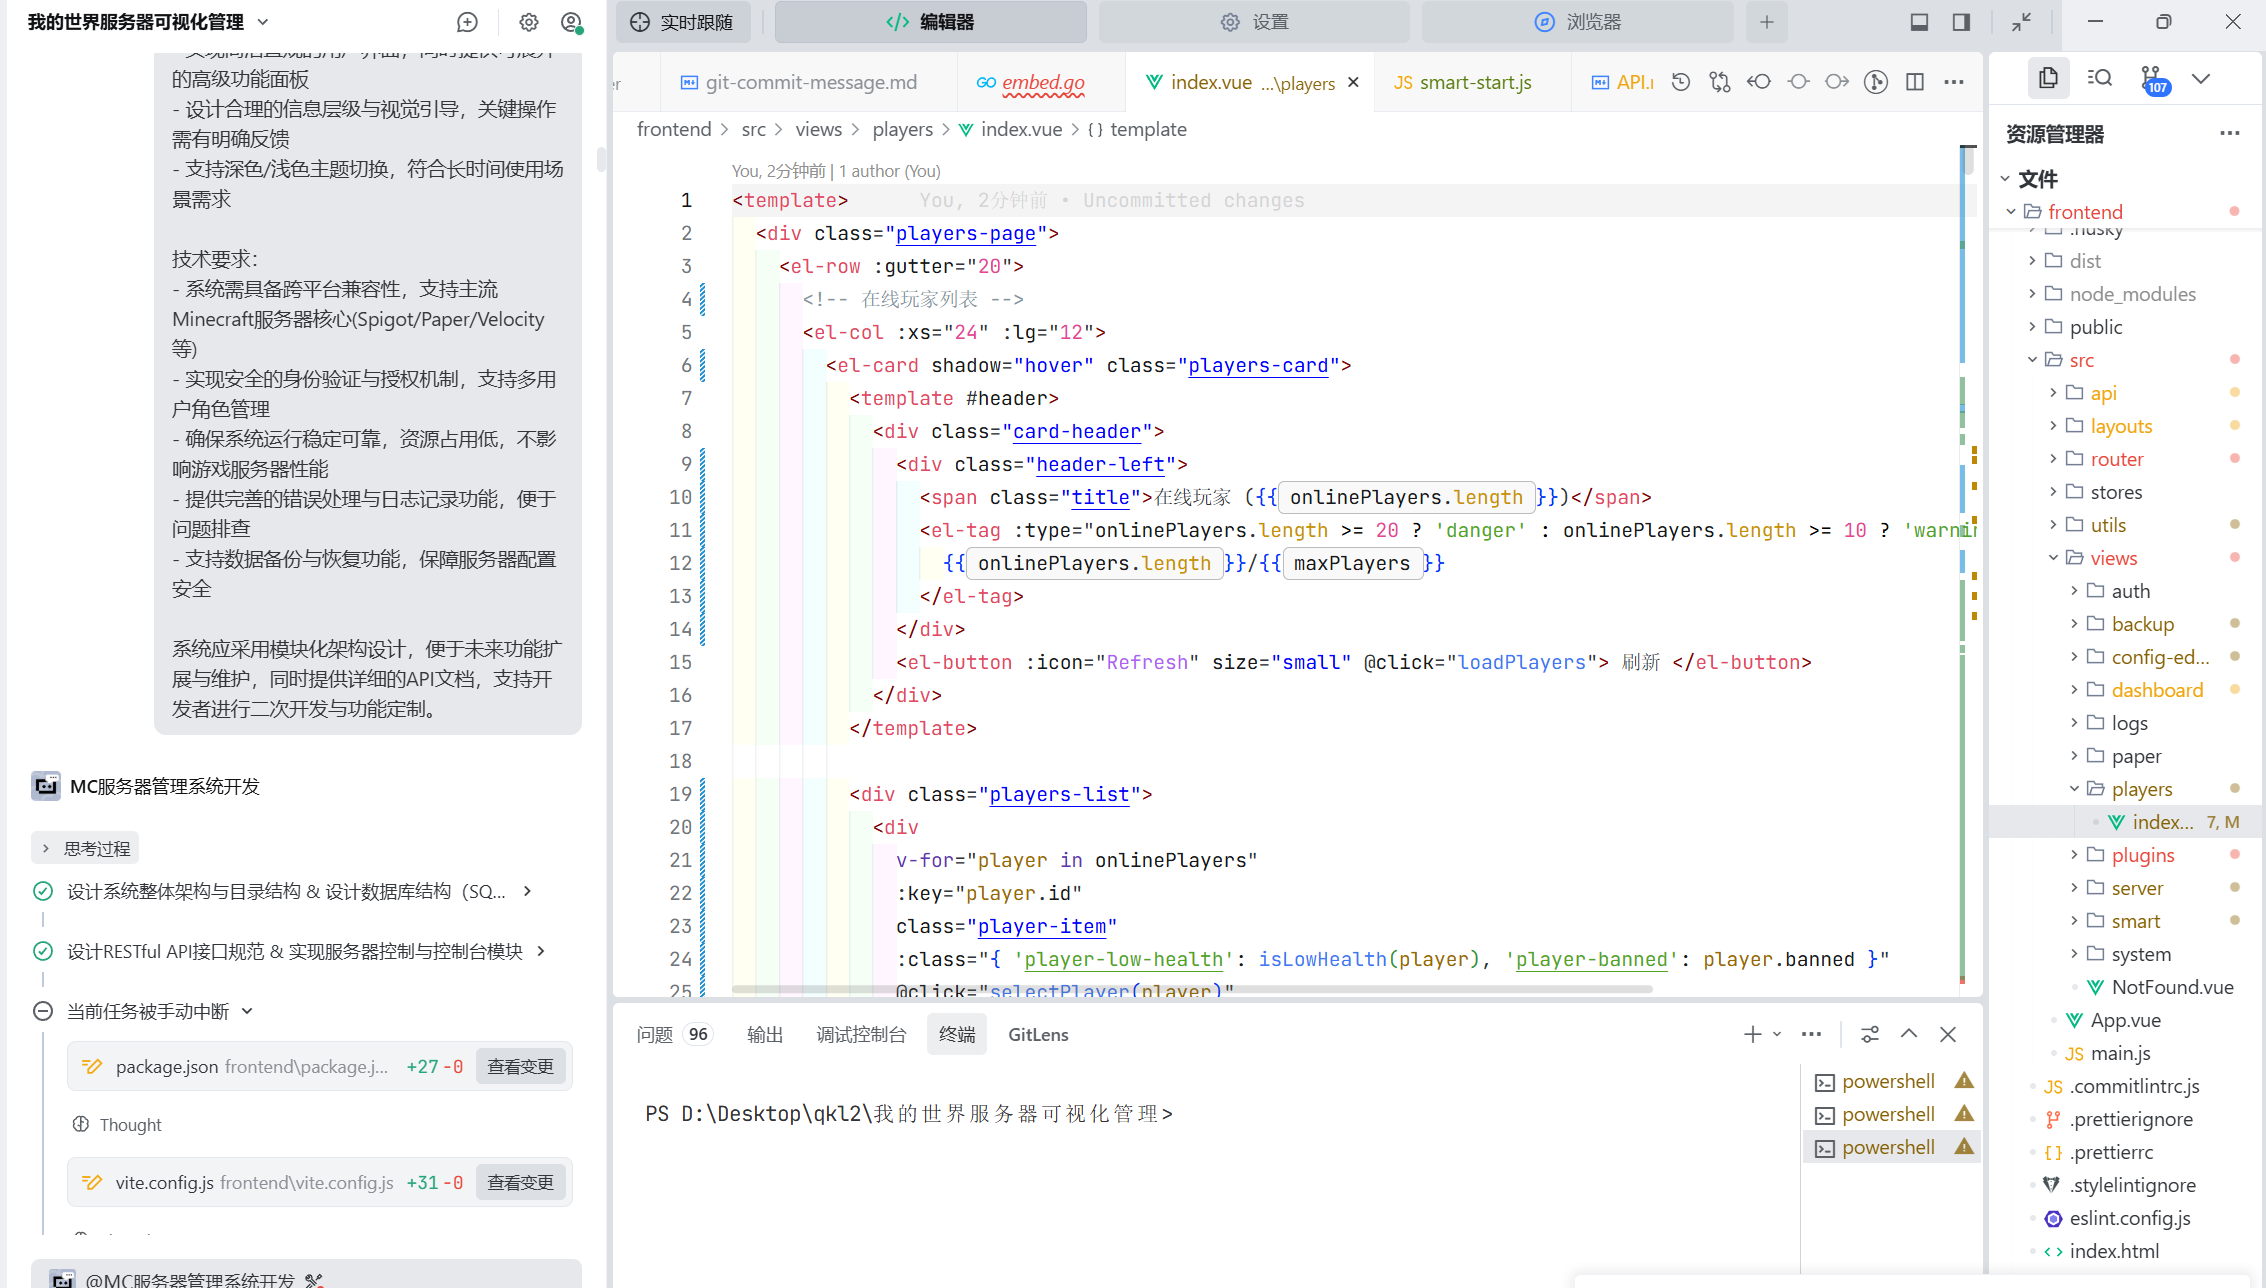The height and width of the screenshot is (1288, 2266).
Task: View changes for vite.config.js
Action: pyautogui.click(x=520, y=1183)
